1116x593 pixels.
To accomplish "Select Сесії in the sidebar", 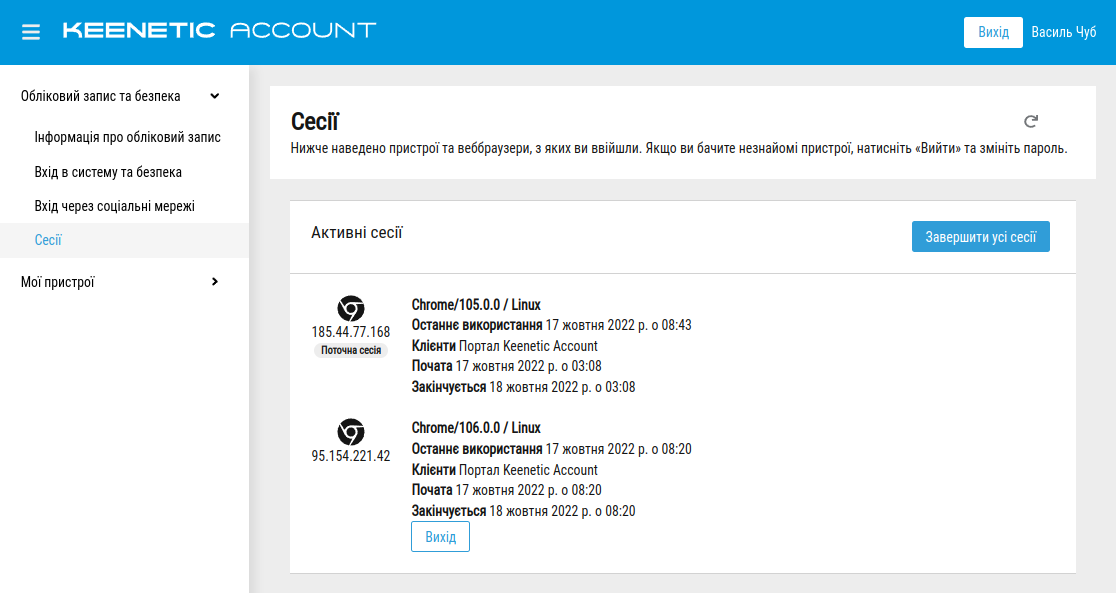I will point(48,240).
